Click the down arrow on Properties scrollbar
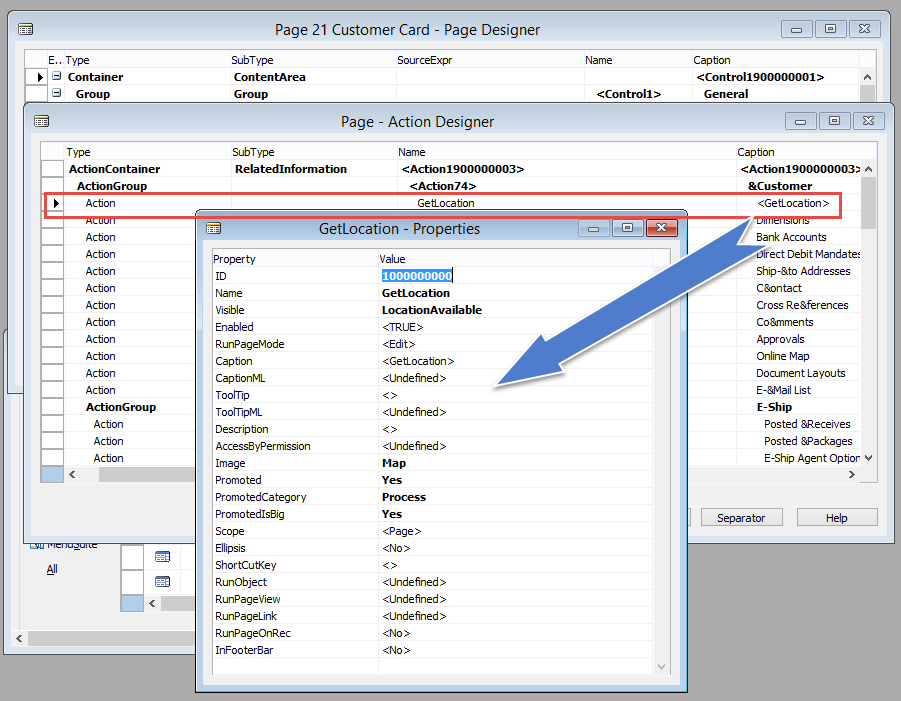 [x=661, y=667]
